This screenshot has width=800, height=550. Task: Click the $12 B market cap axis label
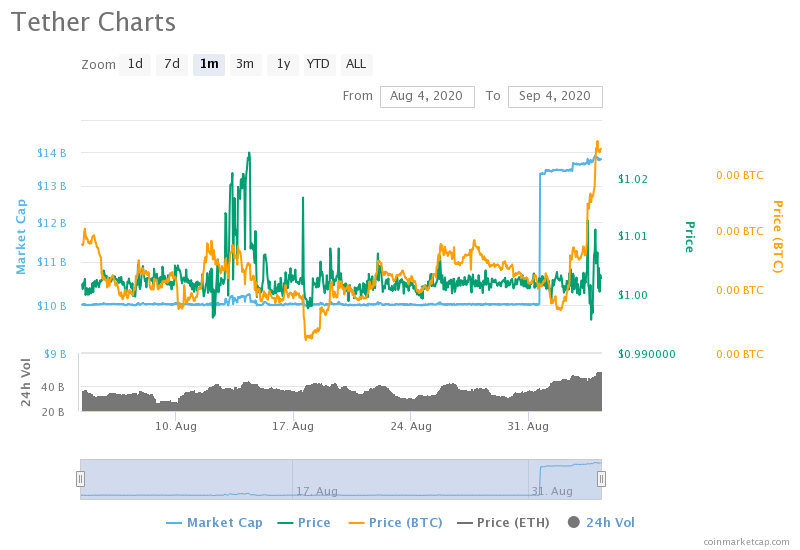pos(52,223)
